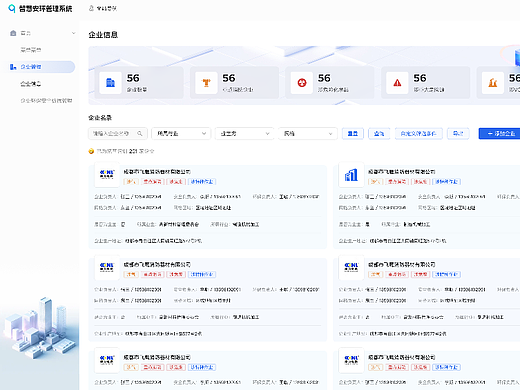Select the blue enterprise management sidebar icon
520x390 pixels.
[13, 67]
